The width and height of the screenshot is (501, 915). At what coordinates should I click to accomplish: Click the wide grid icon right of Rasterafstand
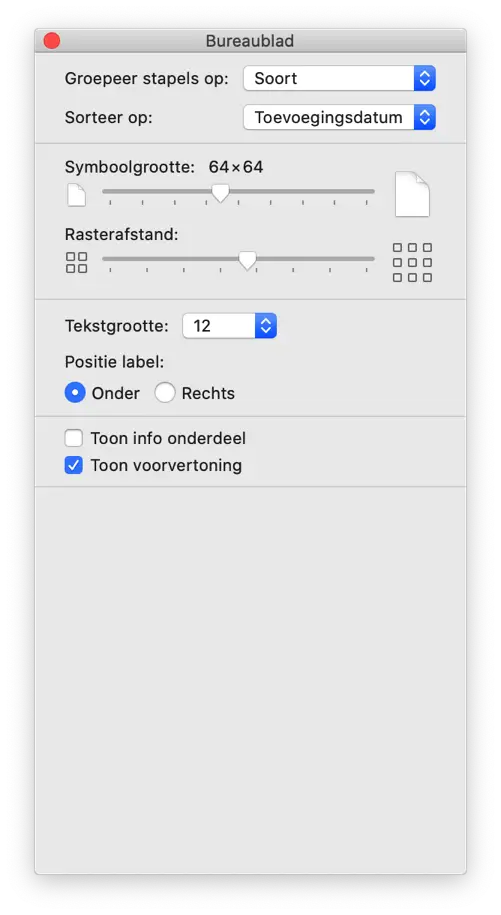coord(412,263)
